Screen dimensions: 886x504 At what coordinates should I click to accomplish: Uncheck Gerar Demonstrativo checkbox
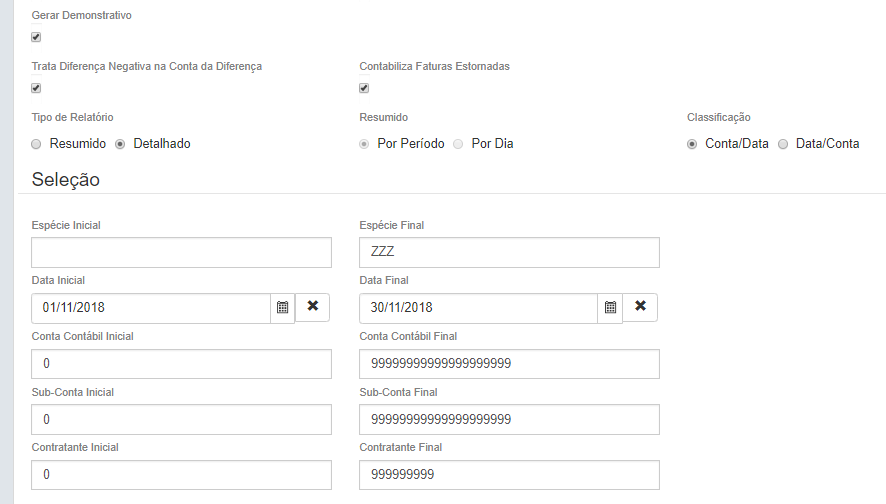(x=36, y=37)
